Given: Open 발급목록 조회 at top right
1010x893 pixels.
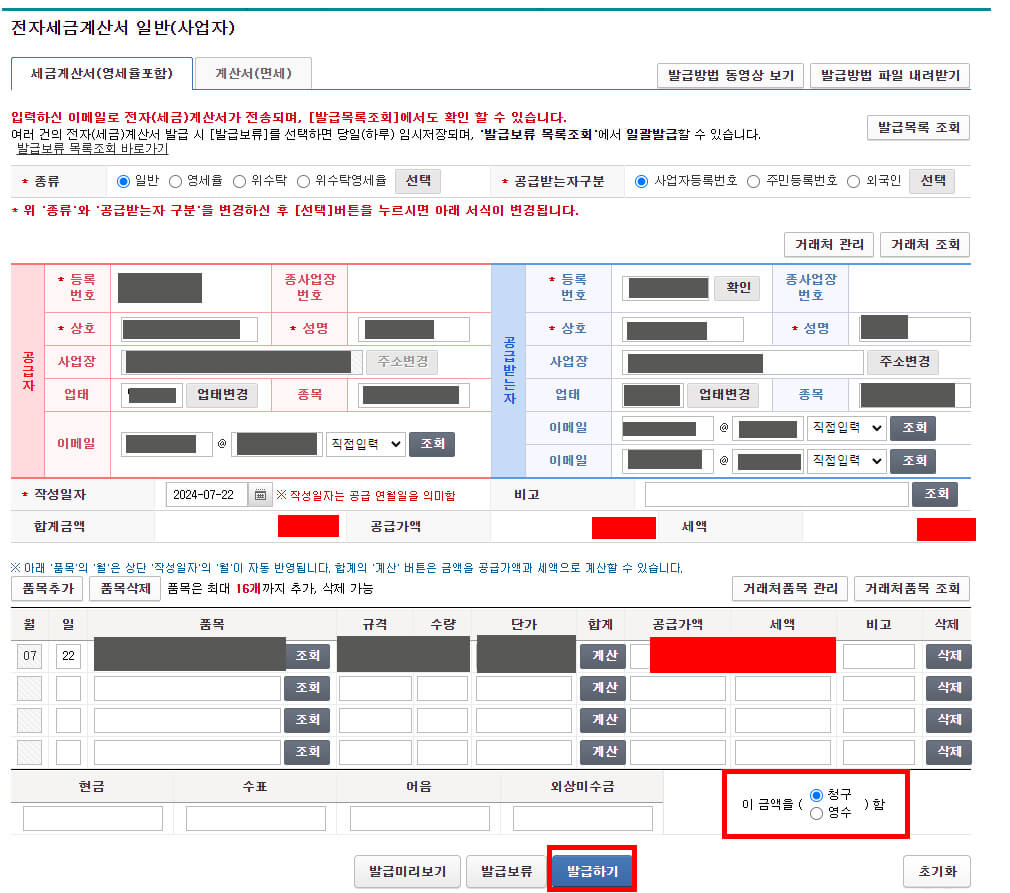Looking at the screenshot, I should pyautogui.click(x=917, y=128).
